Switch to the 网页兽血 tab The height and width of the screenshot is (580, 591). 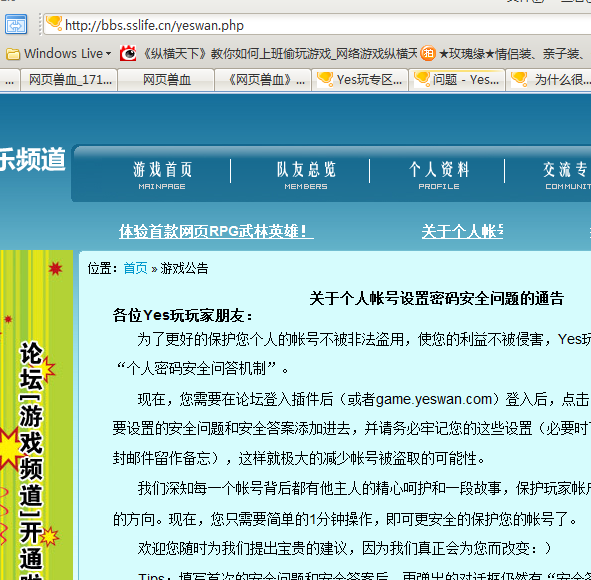tap(166, 80)
